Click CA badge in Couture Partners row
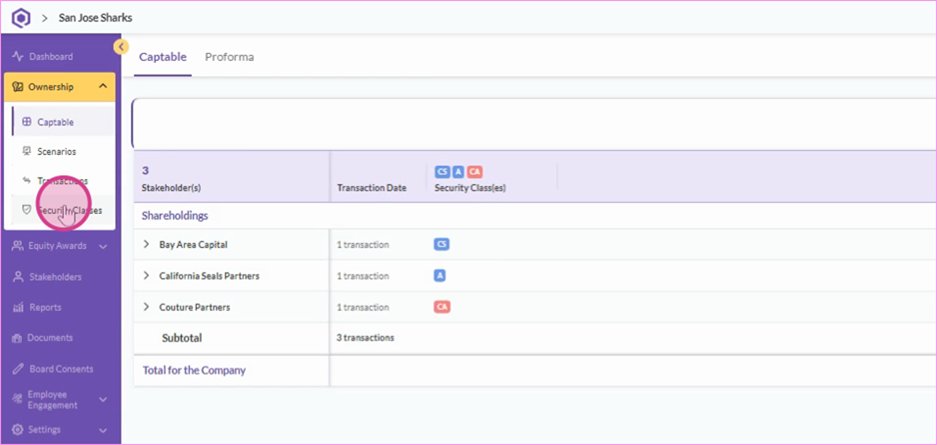 442,307
